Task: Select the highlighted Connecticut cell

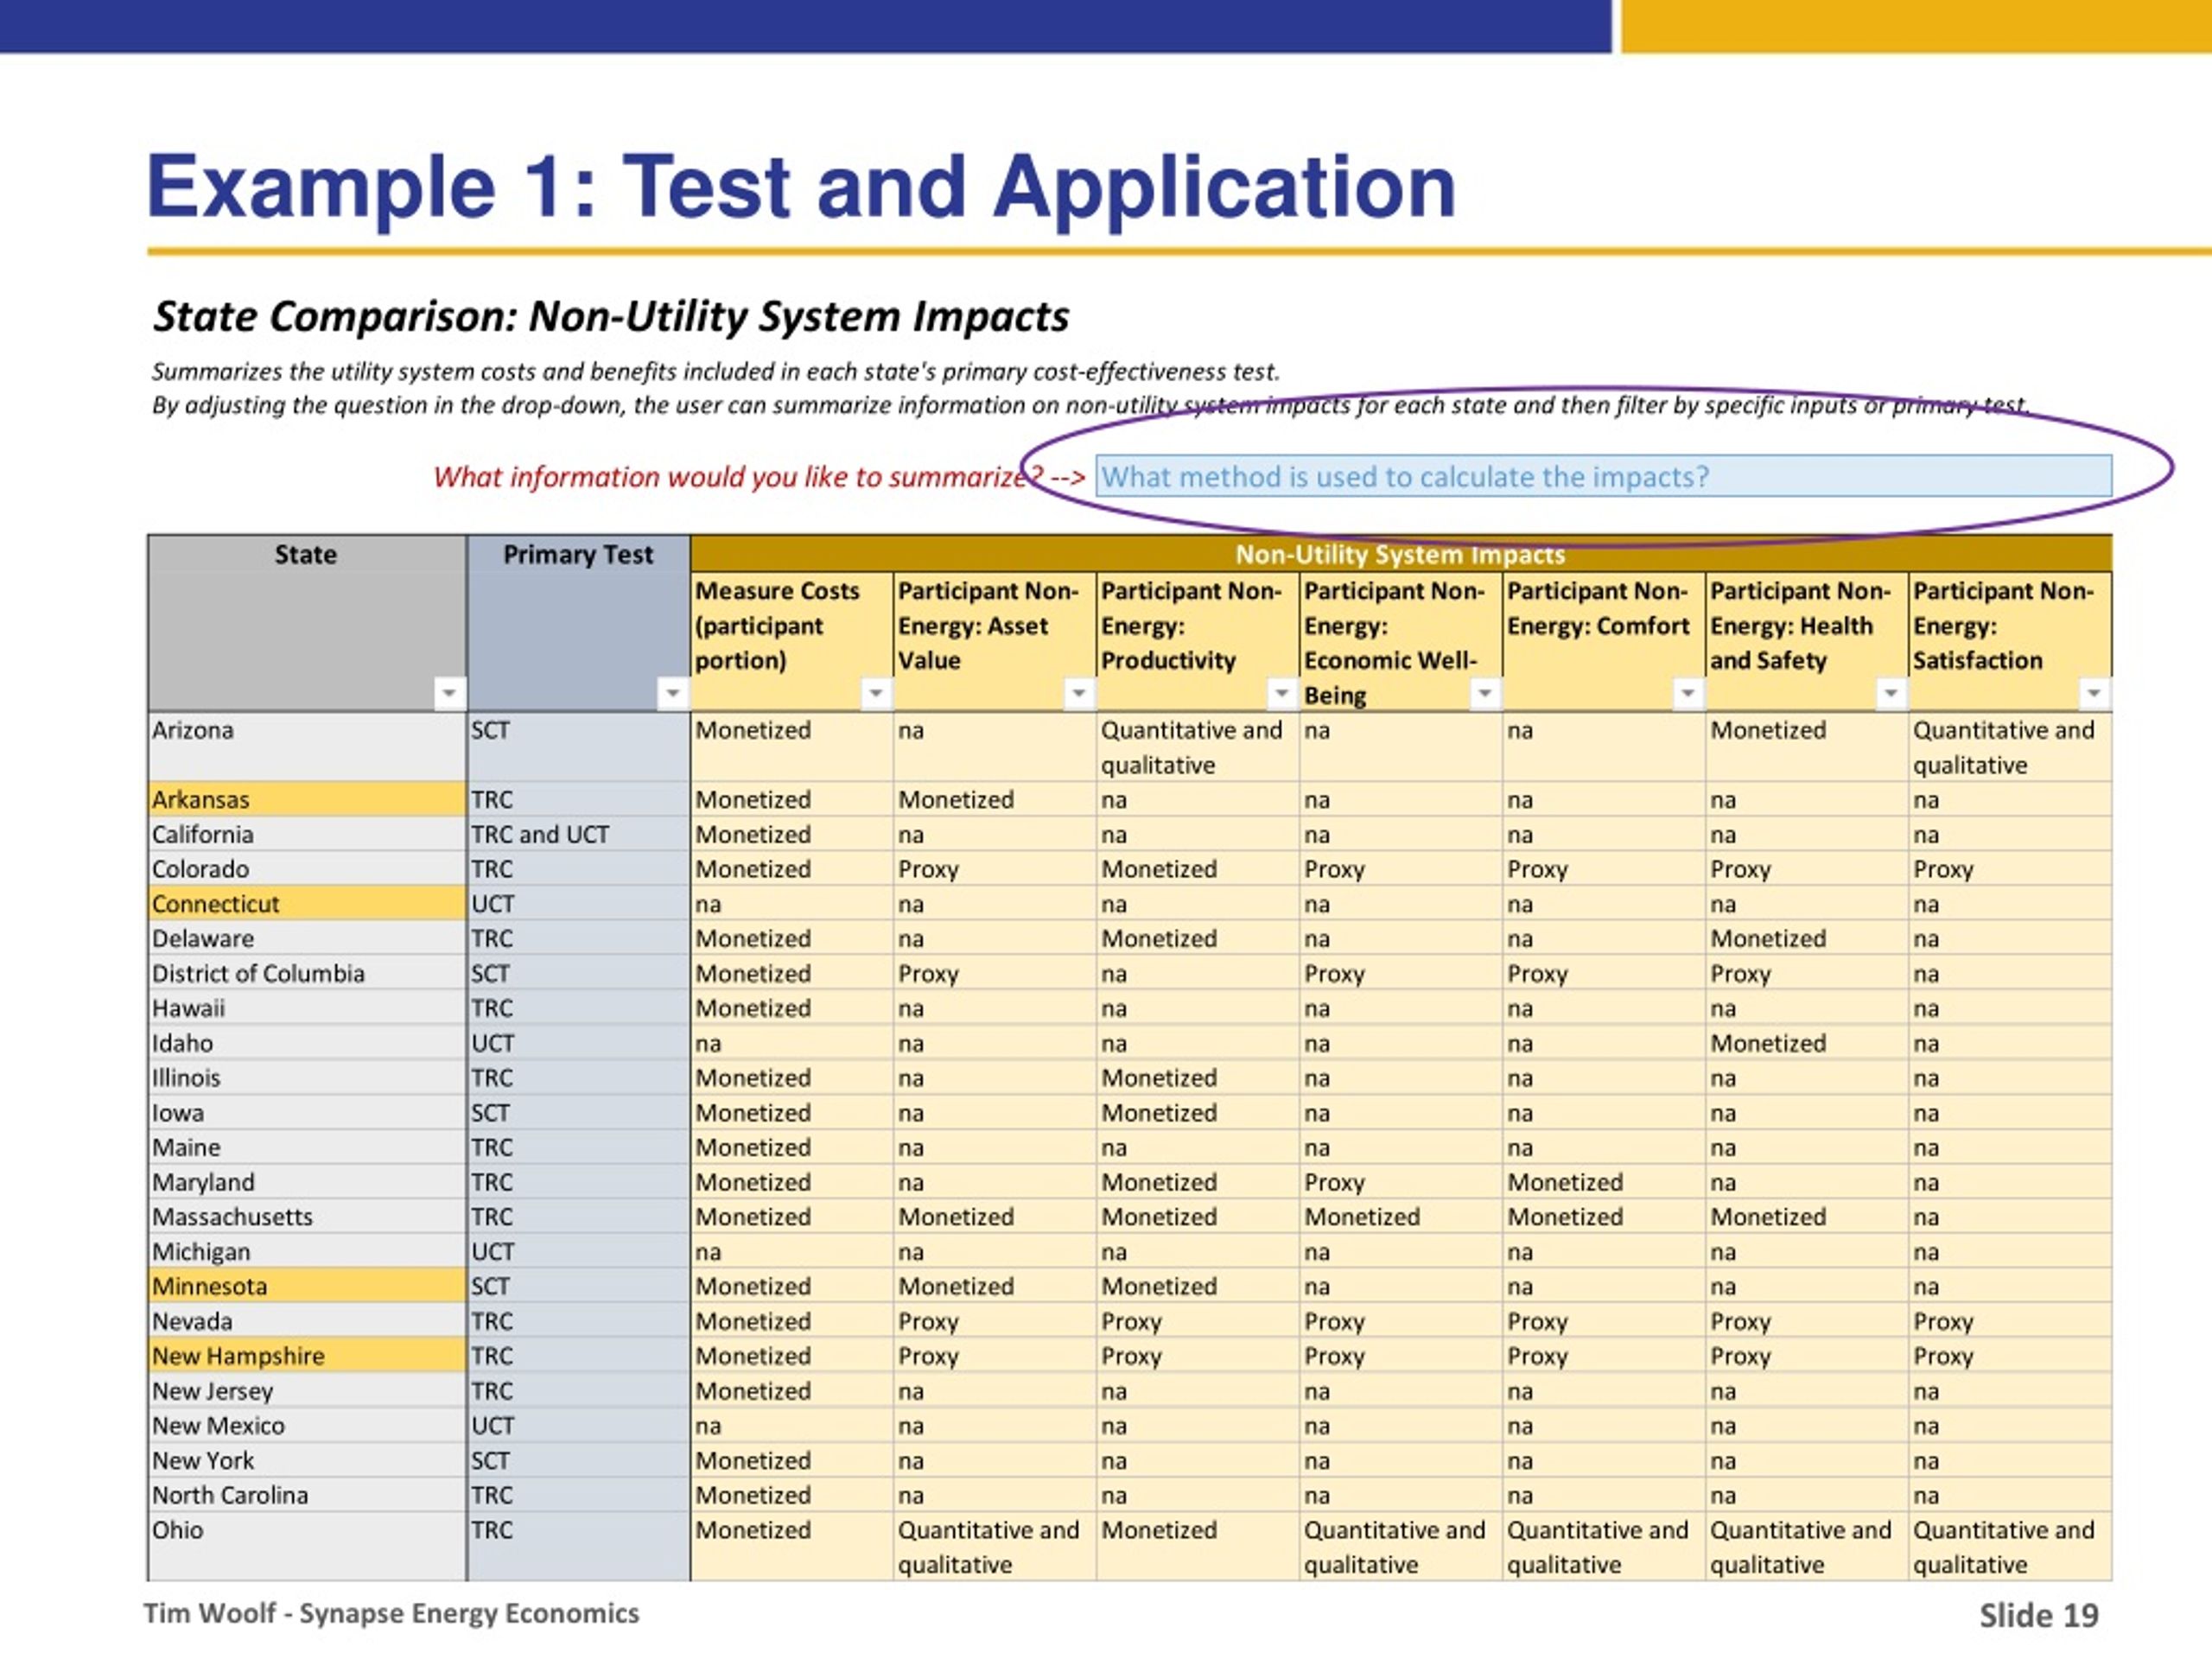Action: point(307,904)
